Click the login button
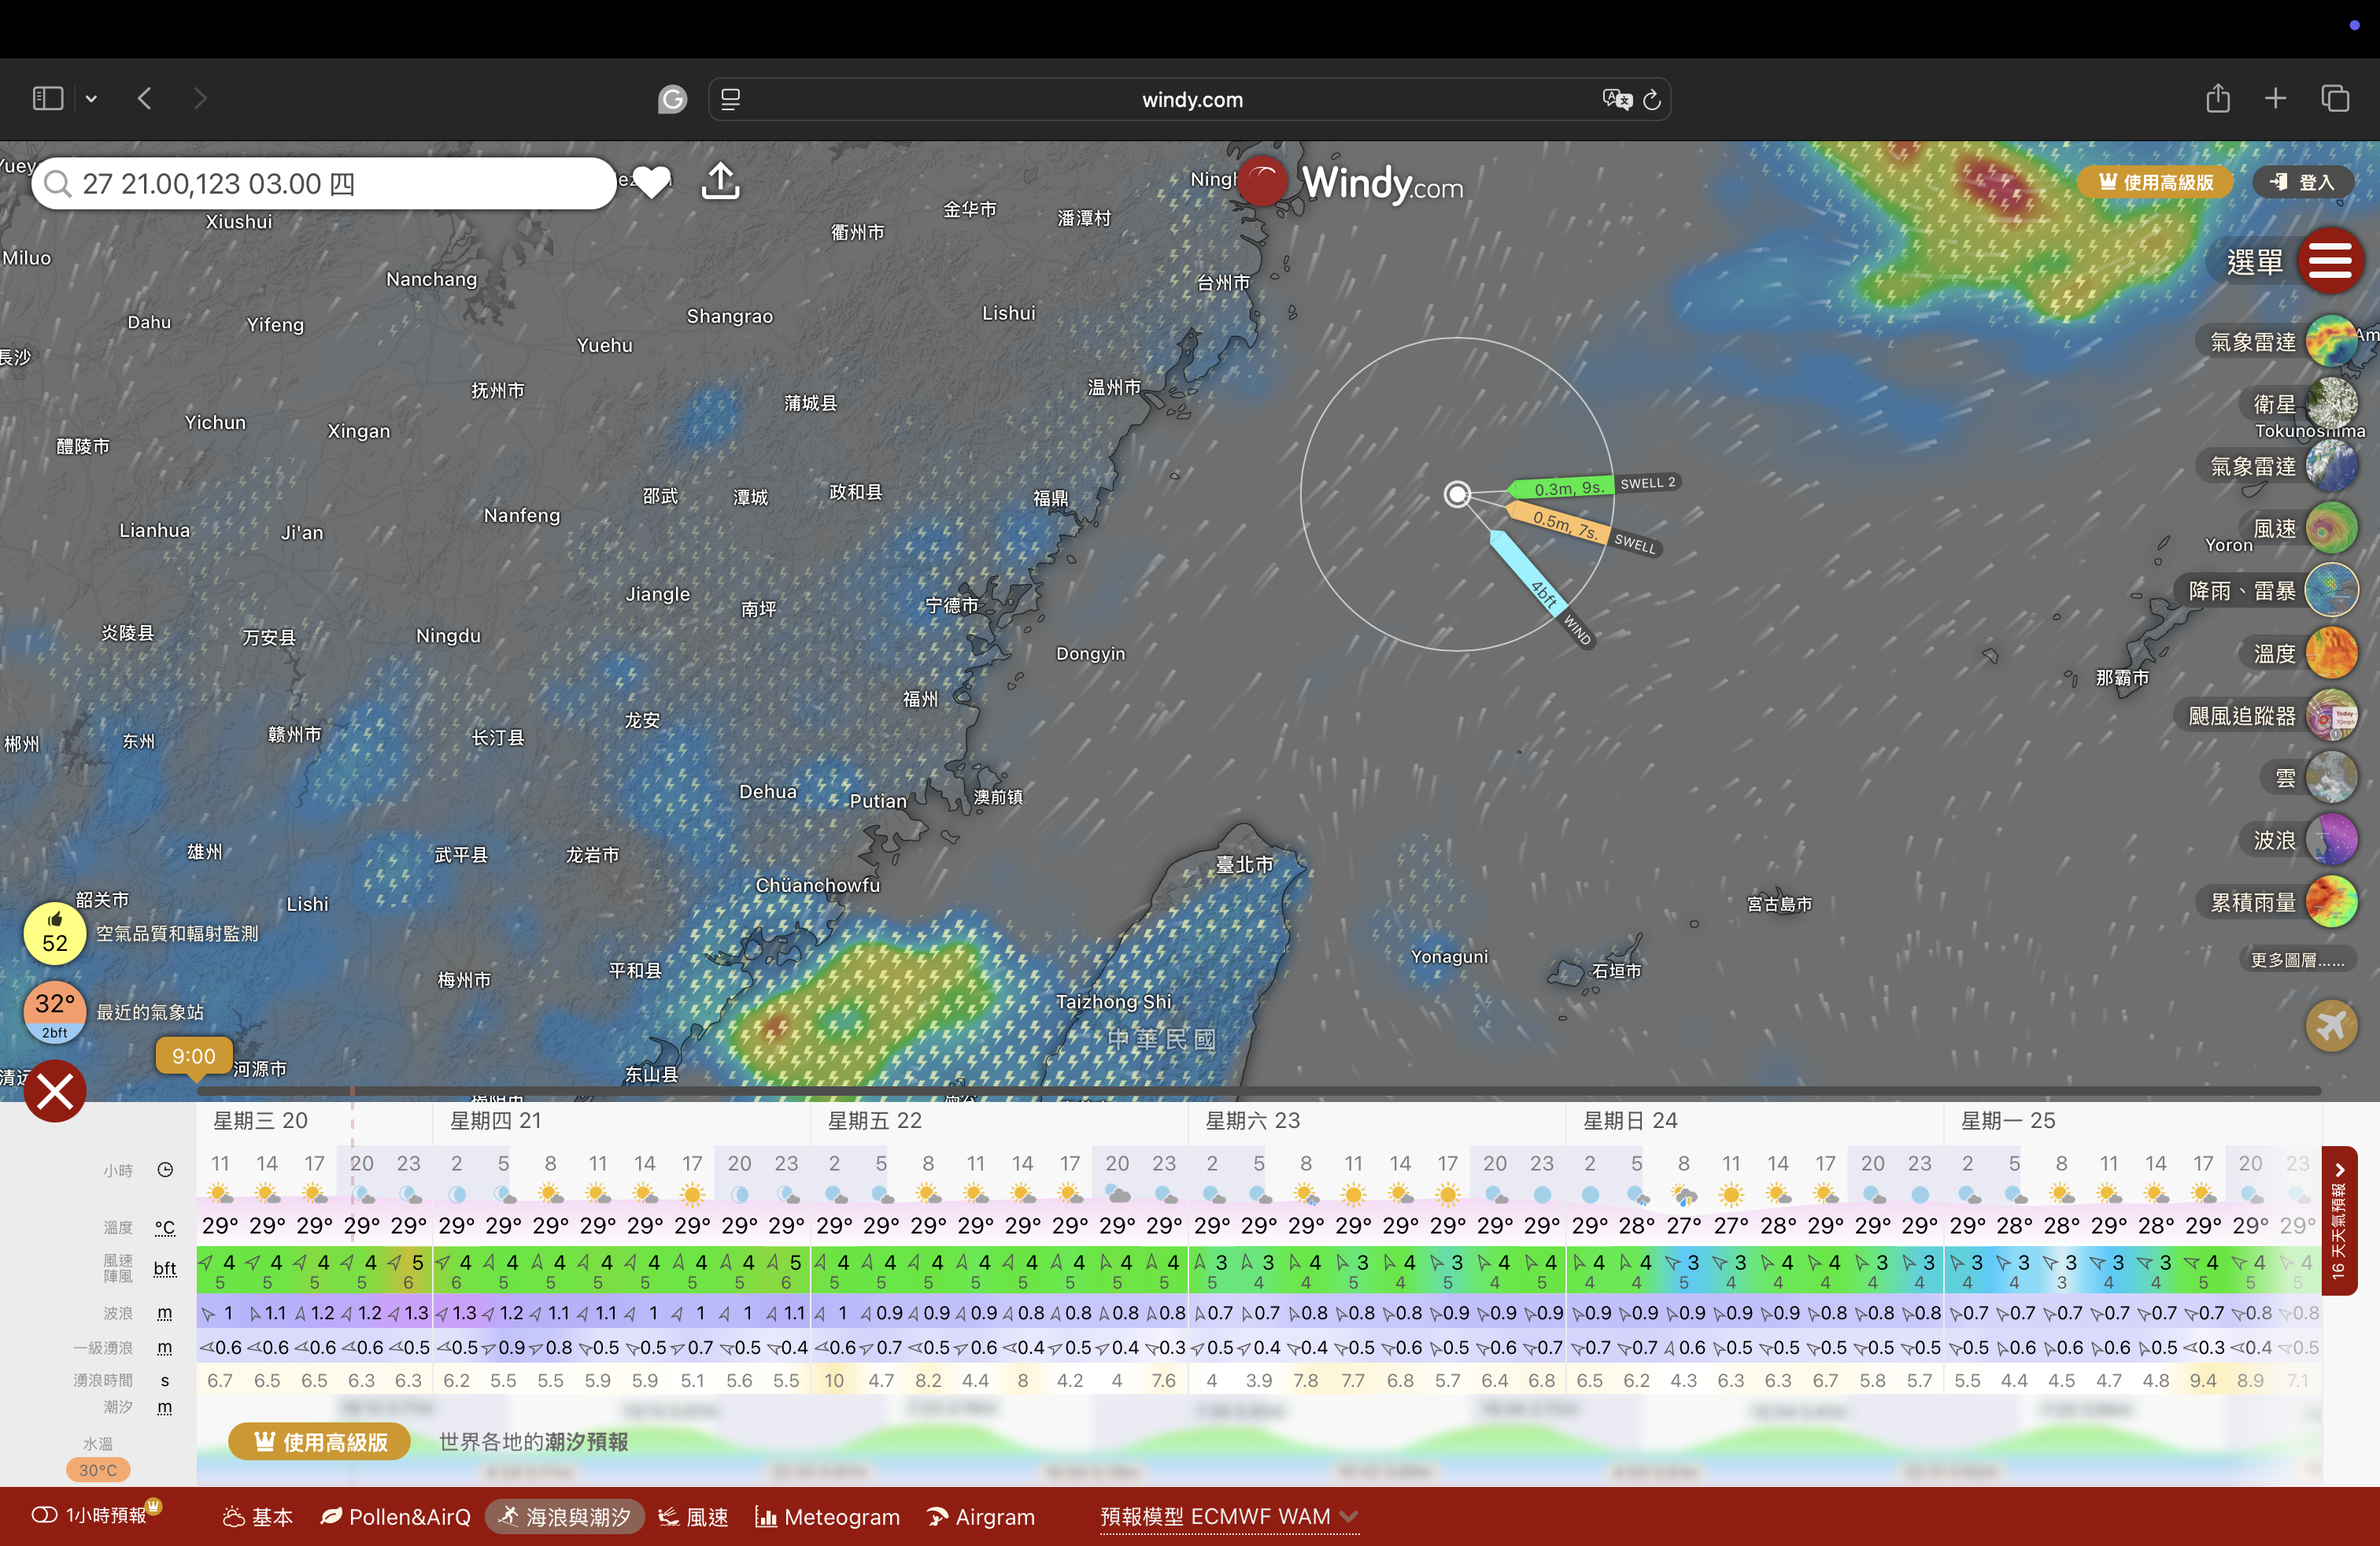This screenshot has height=1546, width=2380. tap(2302, 182)
